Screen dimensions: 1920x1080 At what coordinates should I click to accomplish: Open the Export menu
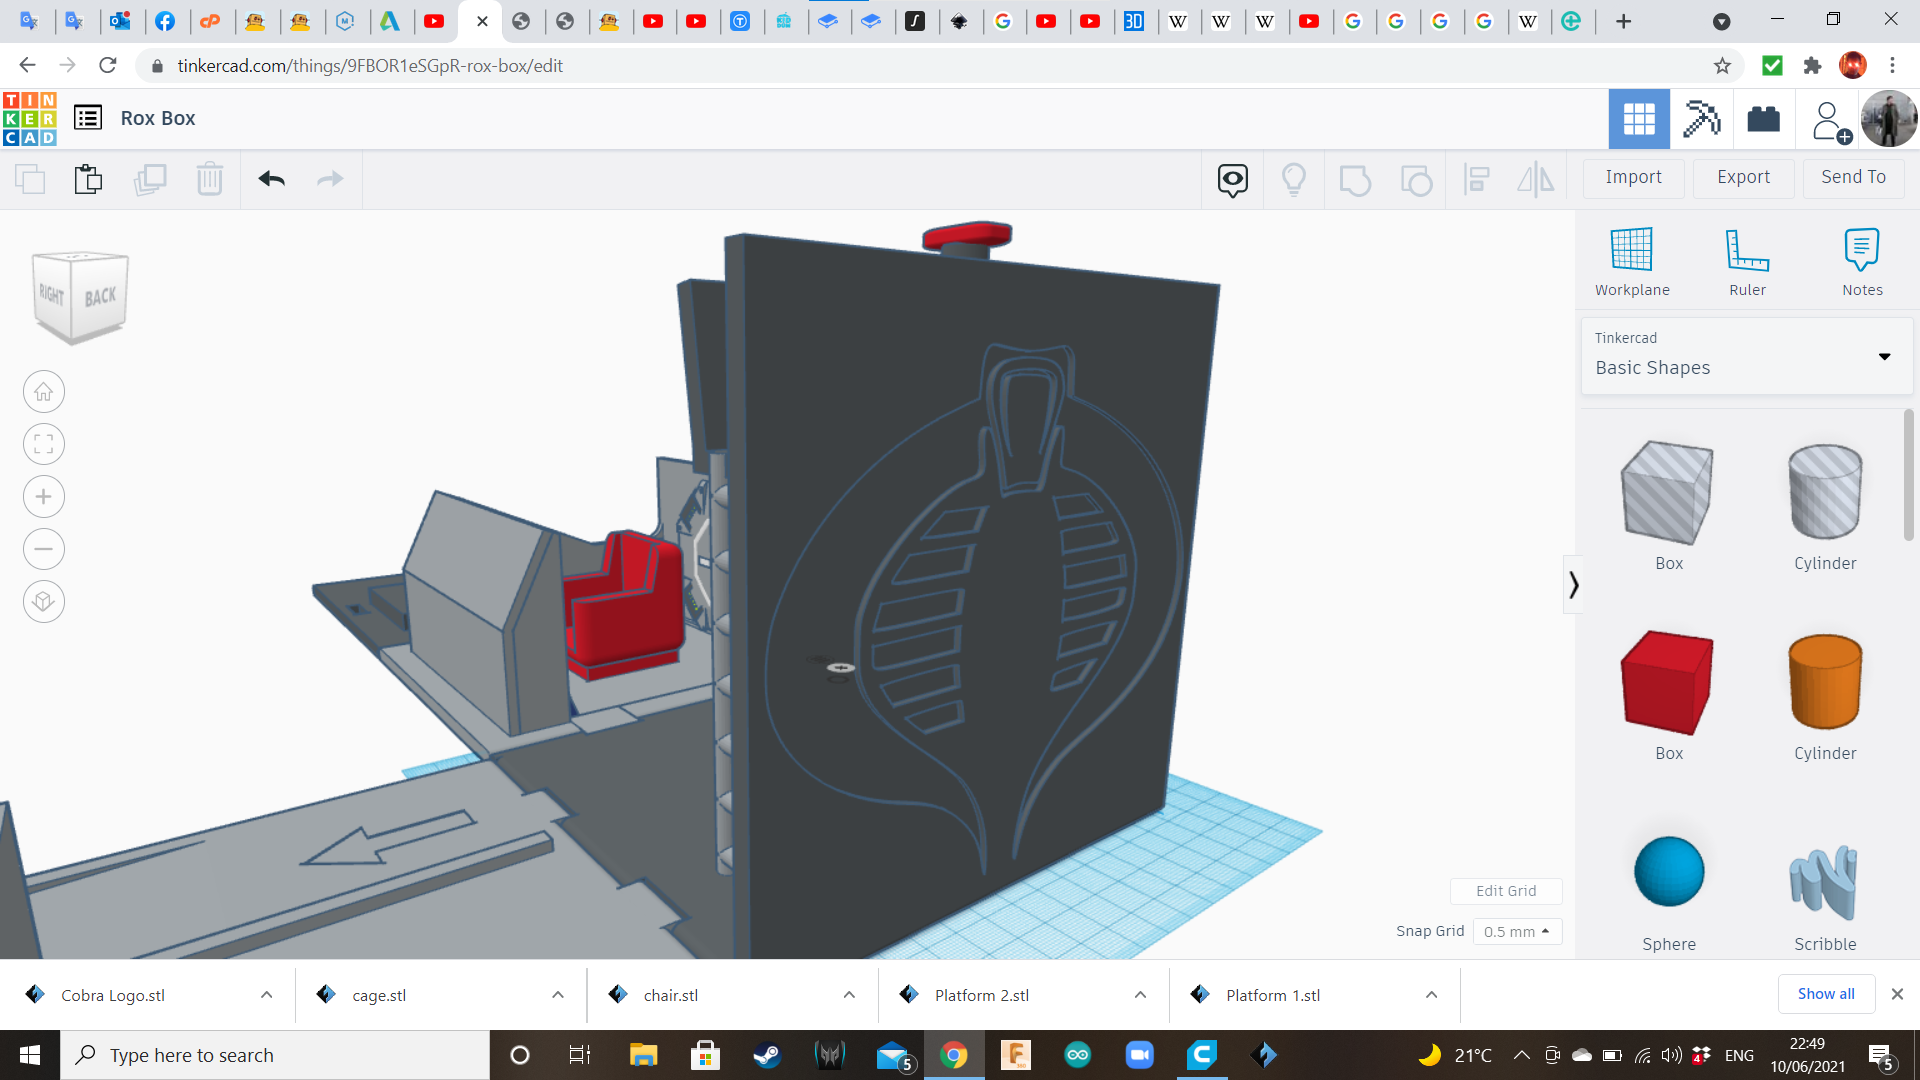(x=1743, y=177)
